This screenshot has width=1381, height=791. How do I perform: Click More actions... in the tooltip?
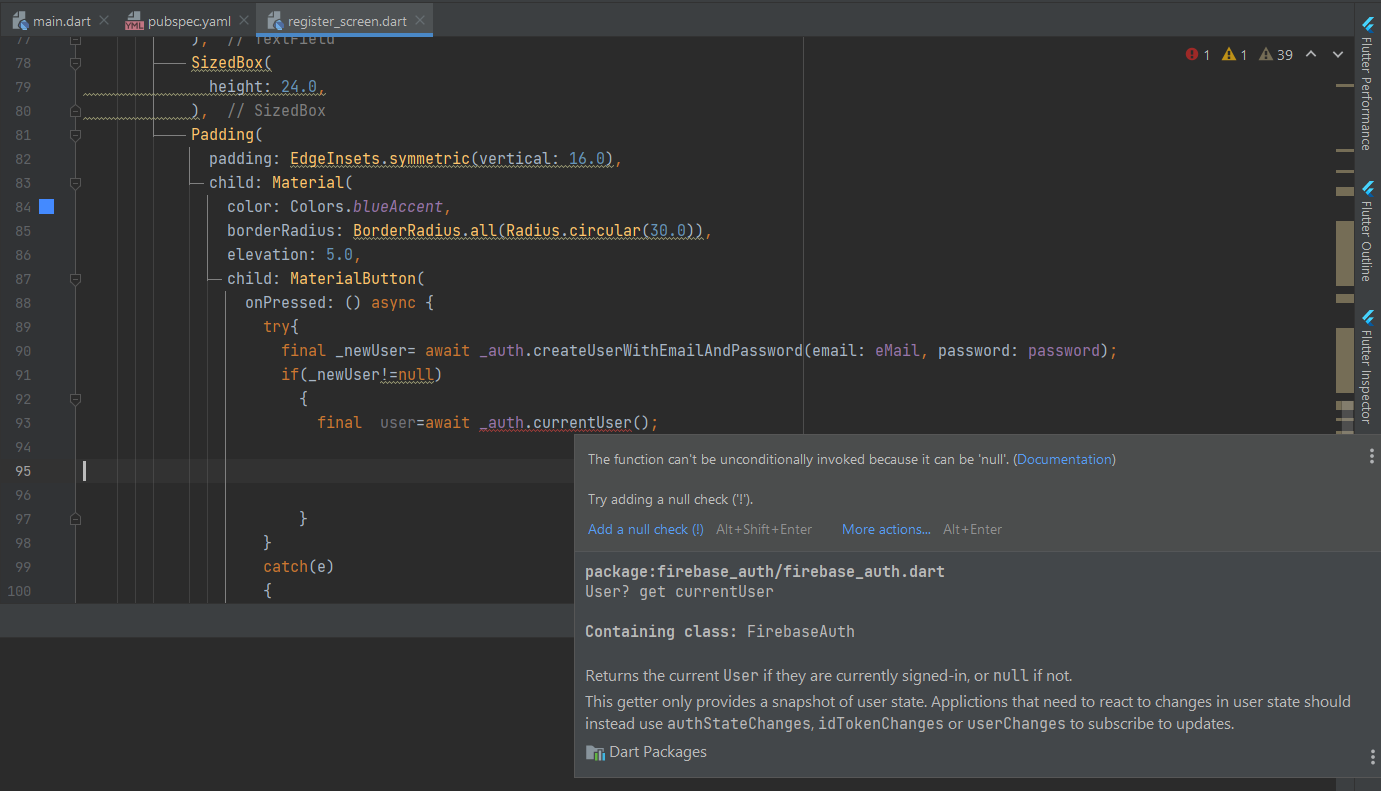tap(886, 529)
